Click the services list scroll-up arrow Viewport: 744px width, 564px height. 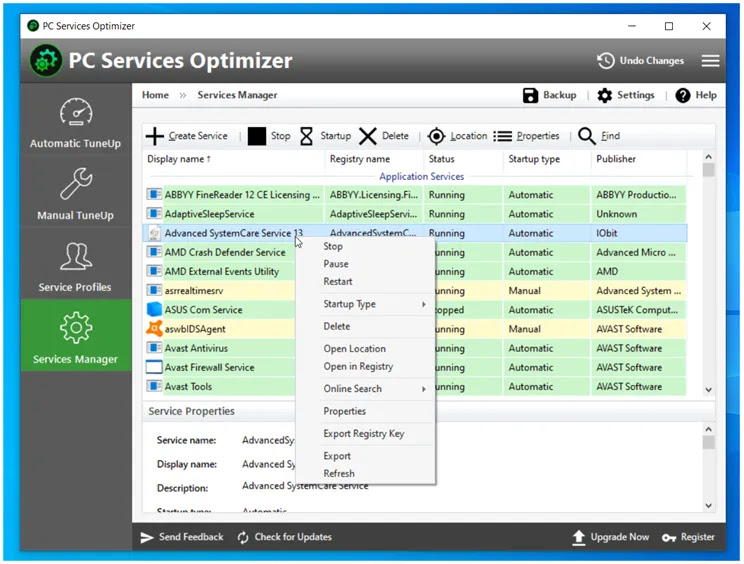pyautogui.click(x=708, y=157)
